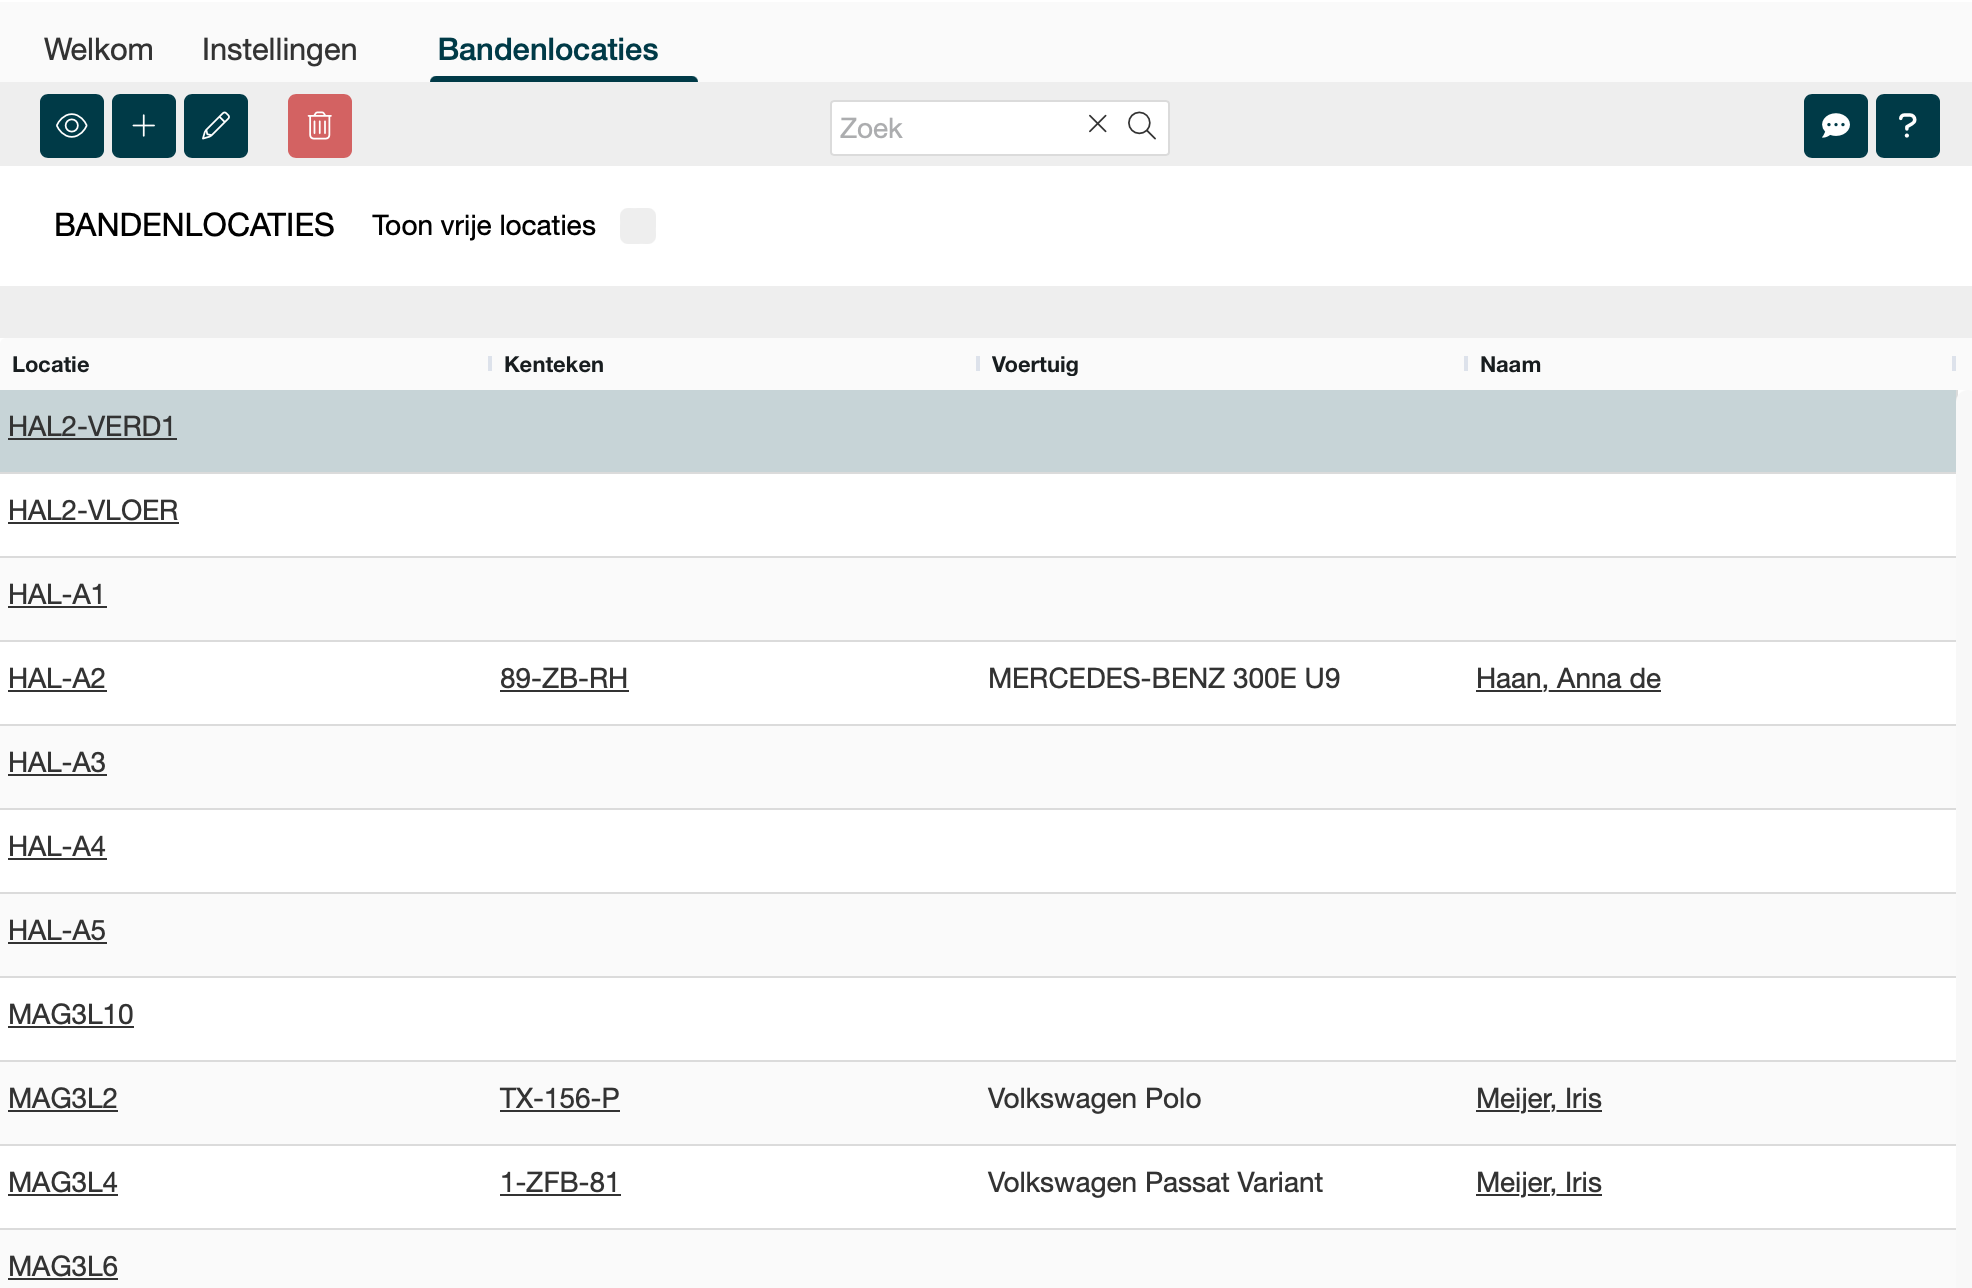
Task: Click the pencil edit icon
Action: tap(216, 126)
